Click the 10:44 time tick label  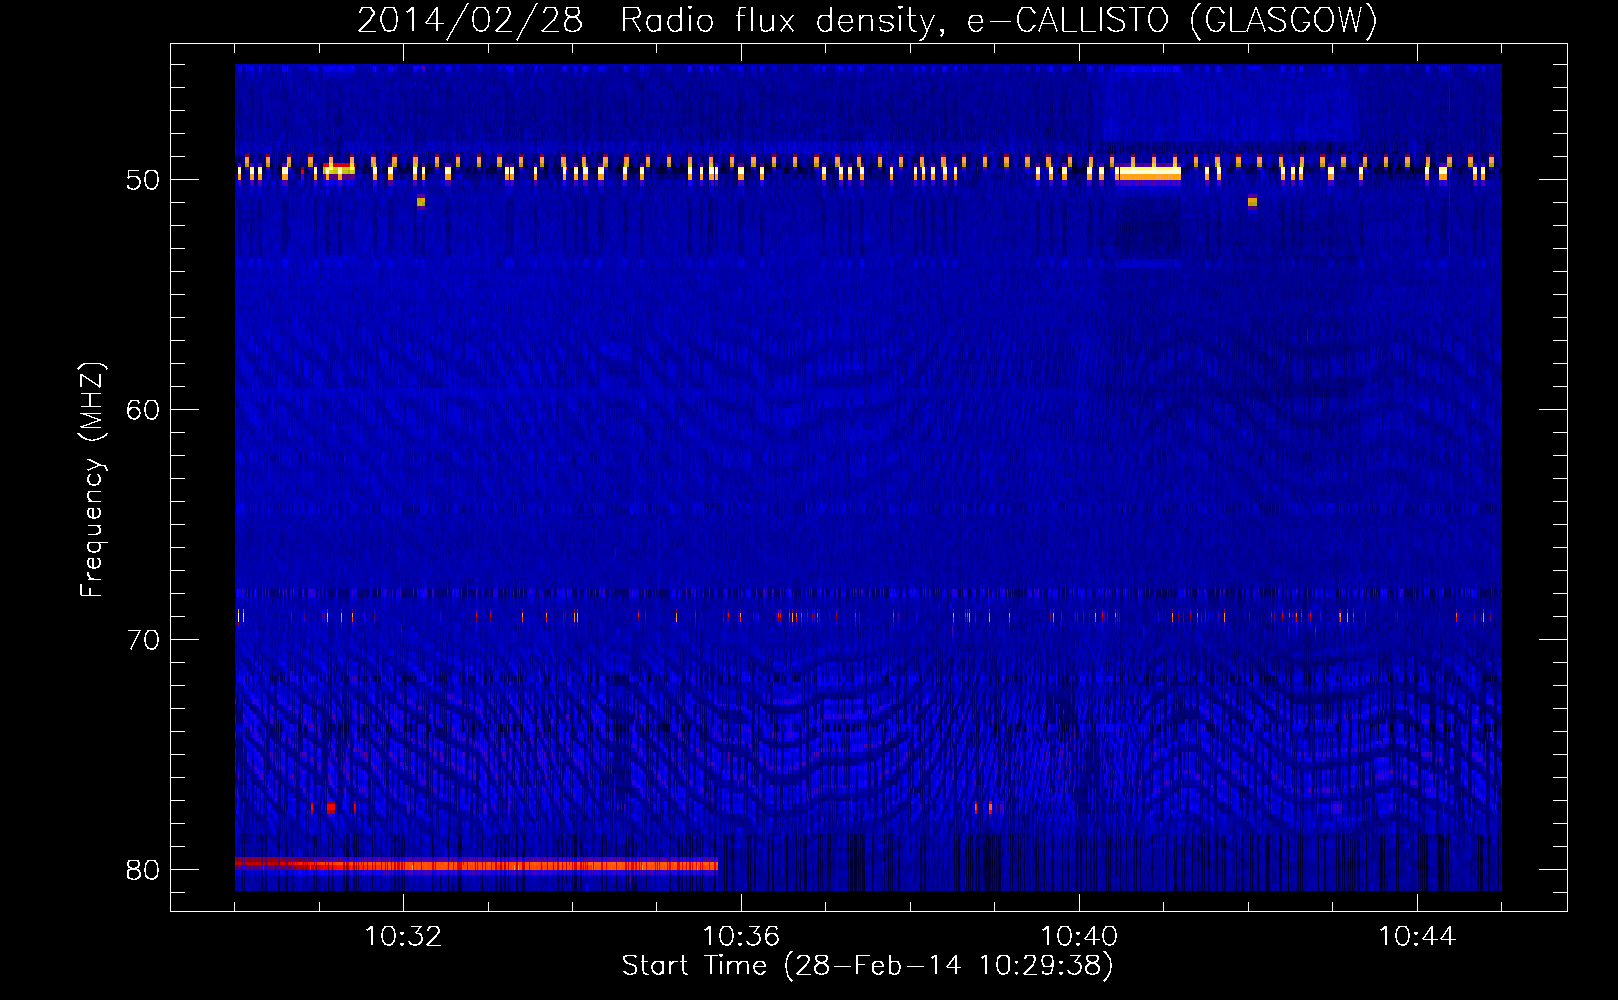point(1417,937)
